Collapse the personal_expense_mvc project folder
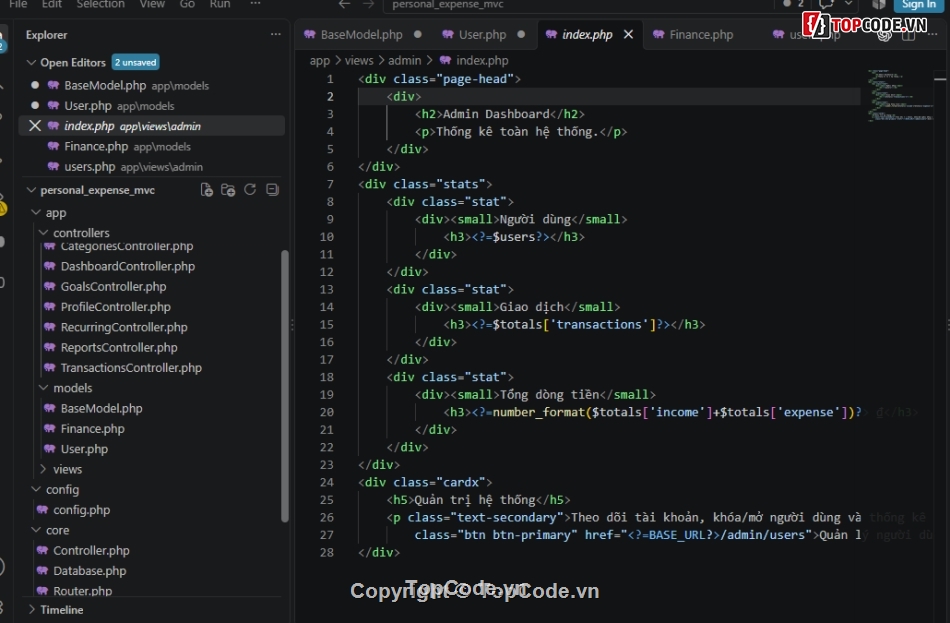 pos(32,190)
